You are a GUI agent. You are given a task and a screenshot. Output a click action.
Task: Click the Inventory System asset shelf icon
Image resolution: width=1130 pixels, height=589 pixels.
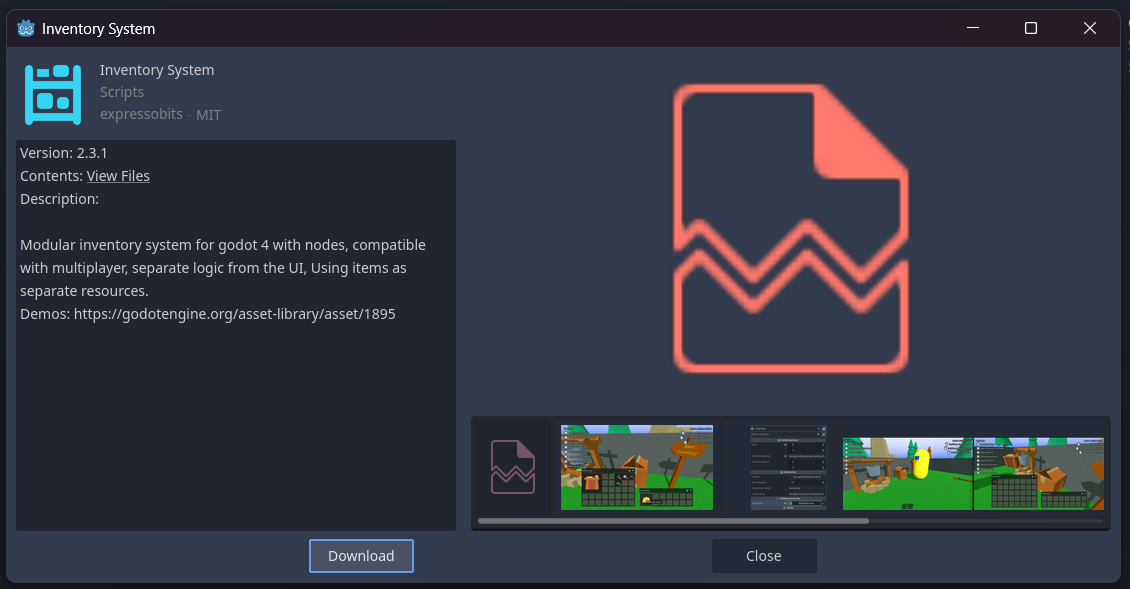[53, 94]
